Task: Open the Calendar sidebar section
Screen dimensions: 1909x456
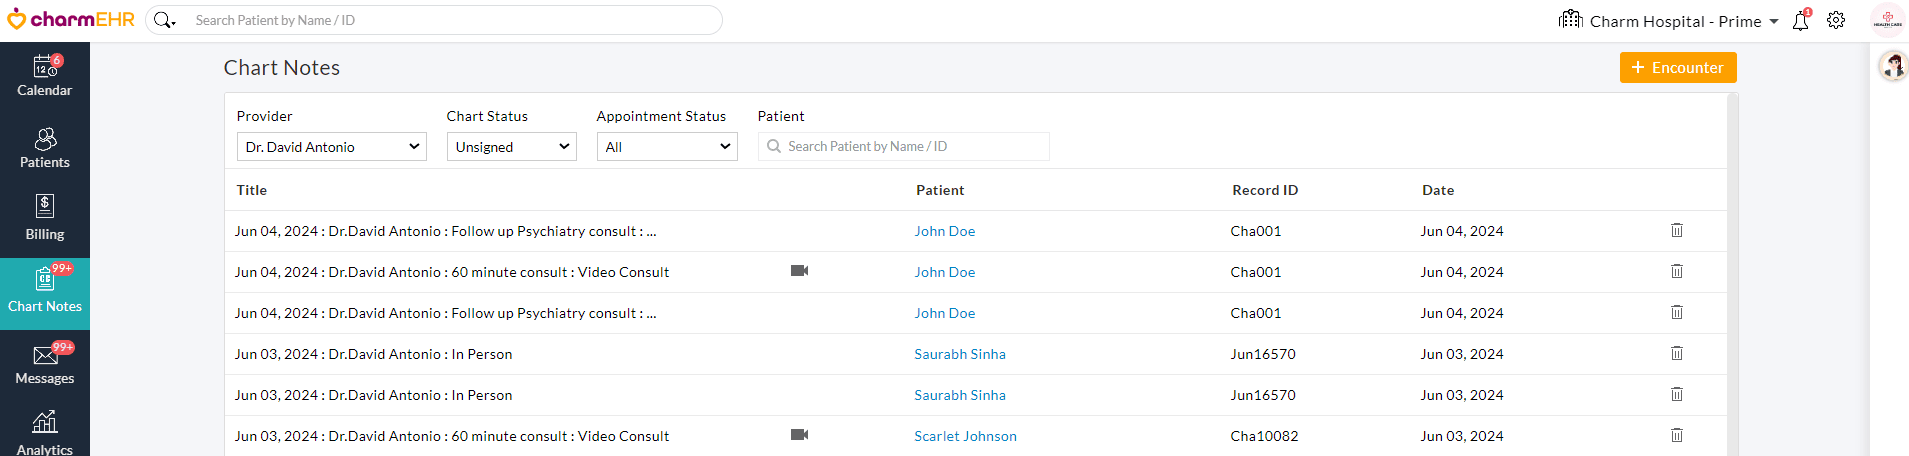Action: tap(45, 77)
